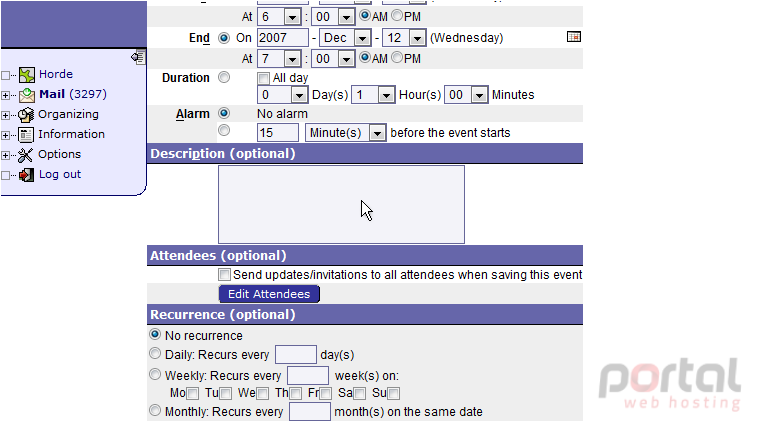Click the monthly recur every months field
Screen dimensions: 776x422
(310, 412)
